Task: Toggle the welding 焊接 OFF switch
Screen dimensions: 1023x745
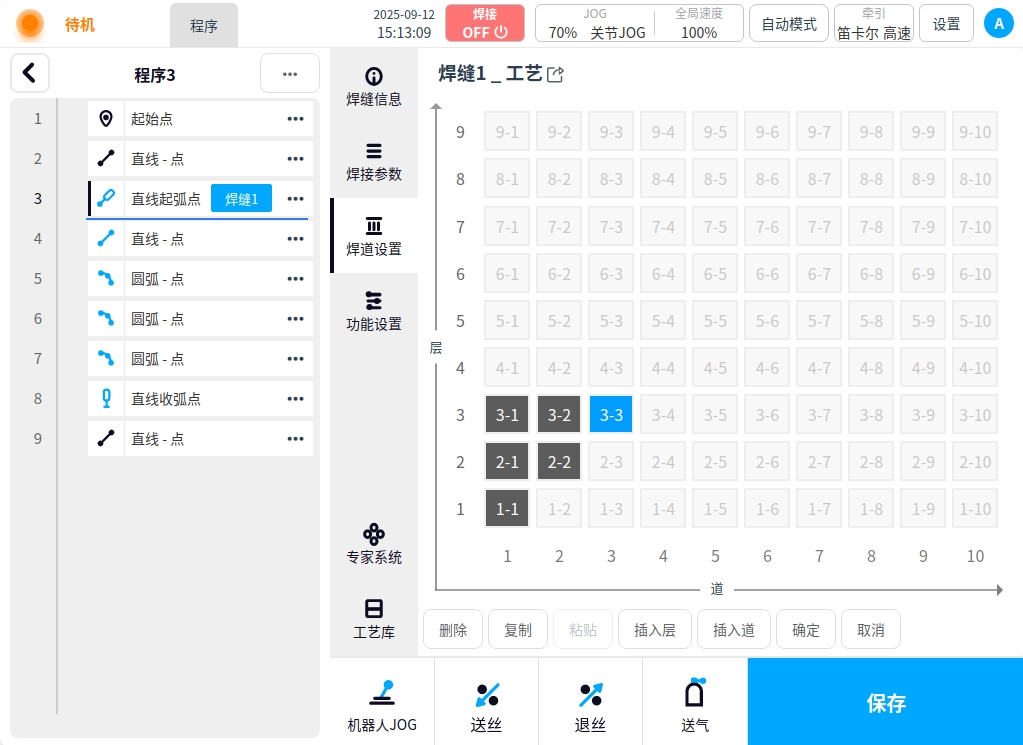Action: coord(485,23)
